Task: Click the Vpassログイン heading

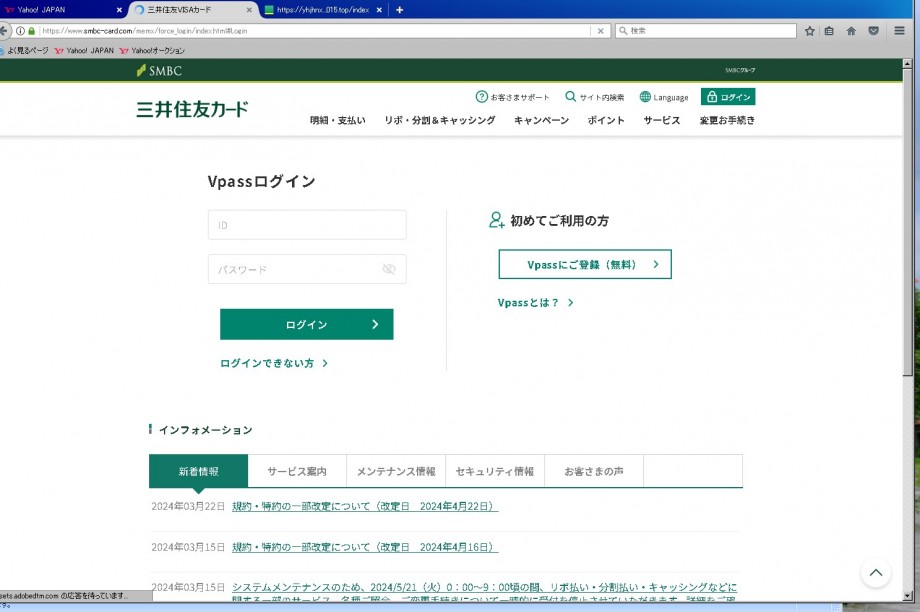Action: [261, 181]
